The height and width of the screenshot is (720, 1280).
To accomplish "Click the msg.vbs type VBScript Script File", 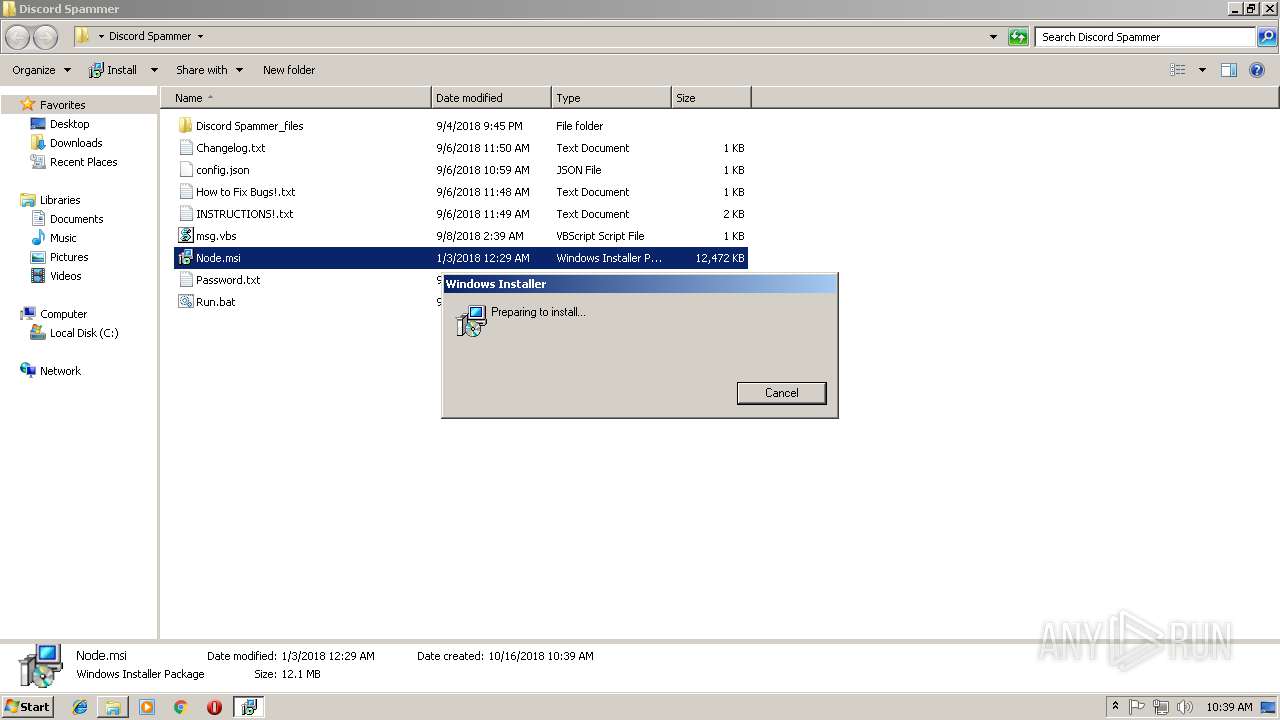I will click(x=600, y=236).
